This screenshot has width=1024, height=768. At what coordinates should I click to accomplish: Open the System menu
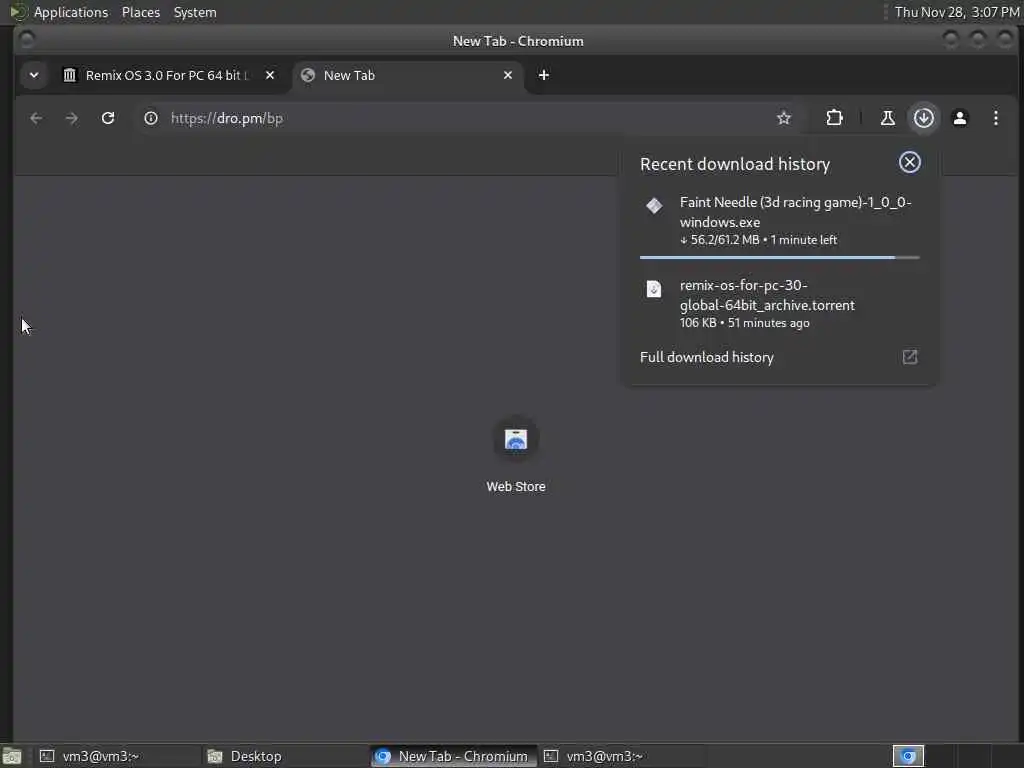(x=195, y=12)
